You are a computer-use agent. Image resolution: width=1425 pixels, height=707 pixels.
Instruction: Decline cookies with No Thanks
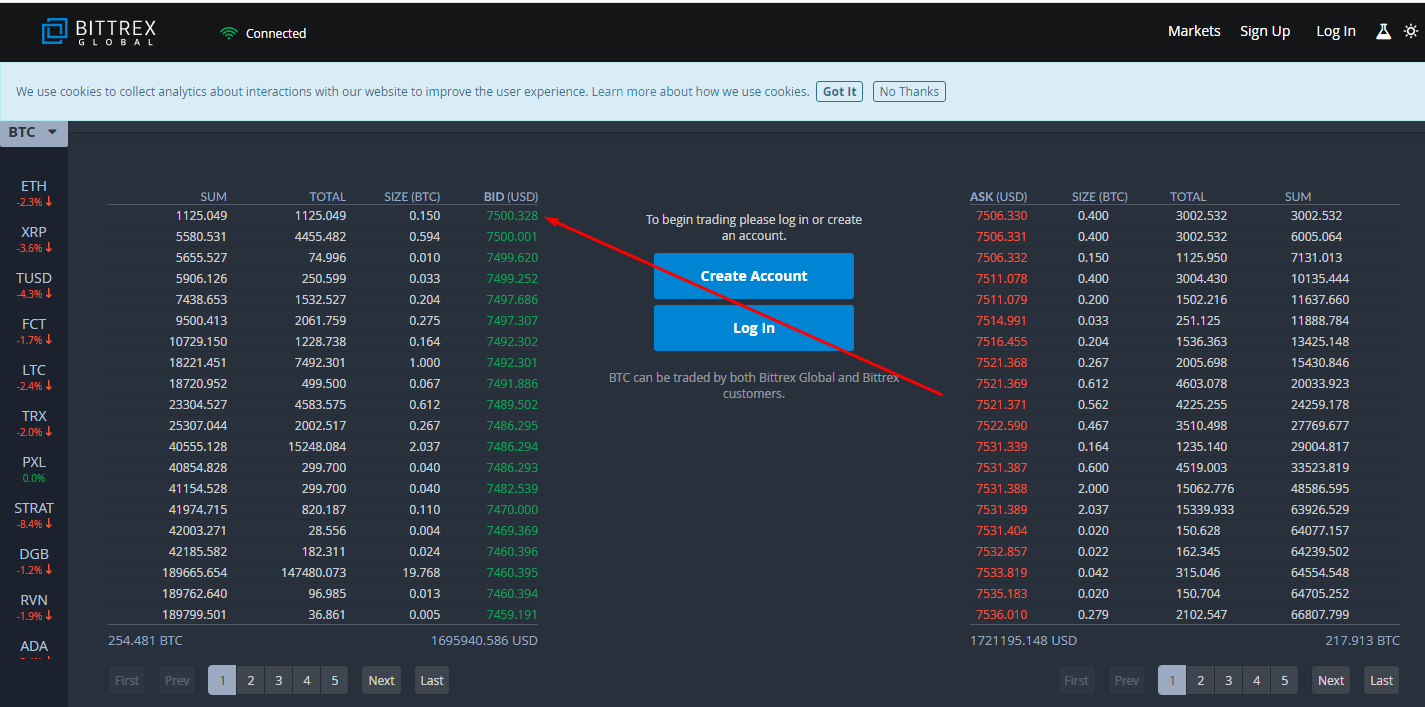click(909, 91)
